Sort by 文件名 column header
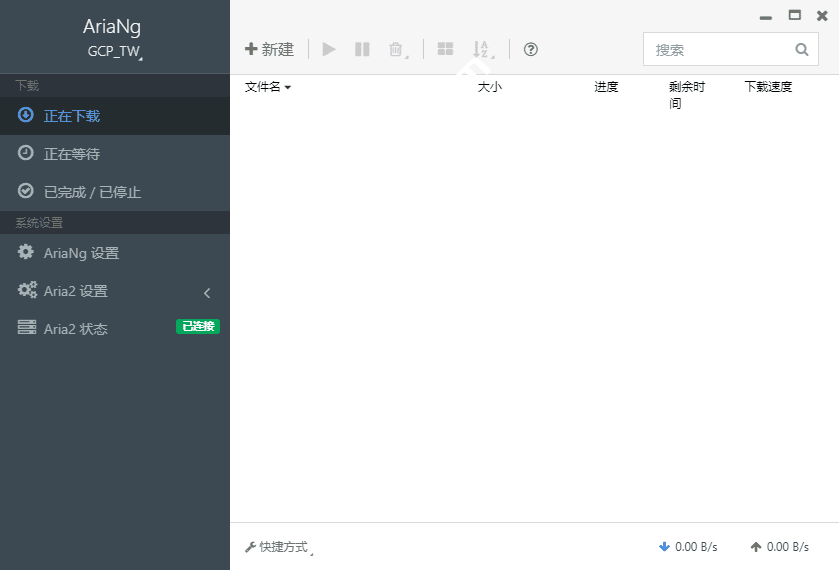 click(267, 87)
